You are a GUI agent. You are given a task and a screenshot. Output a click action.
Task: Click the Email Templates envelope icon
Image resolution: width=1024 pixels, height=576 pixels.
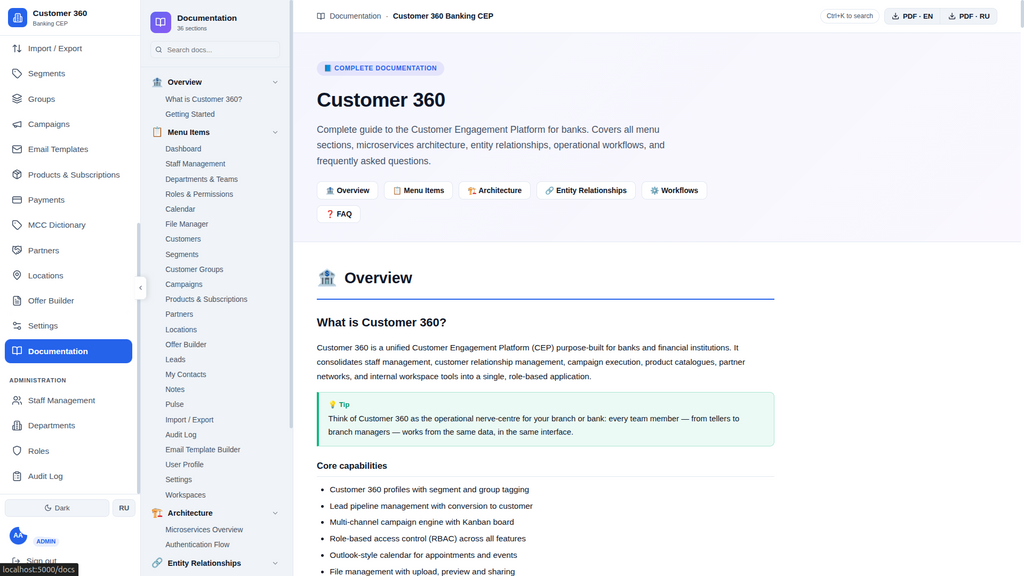[x=17, y=149]
